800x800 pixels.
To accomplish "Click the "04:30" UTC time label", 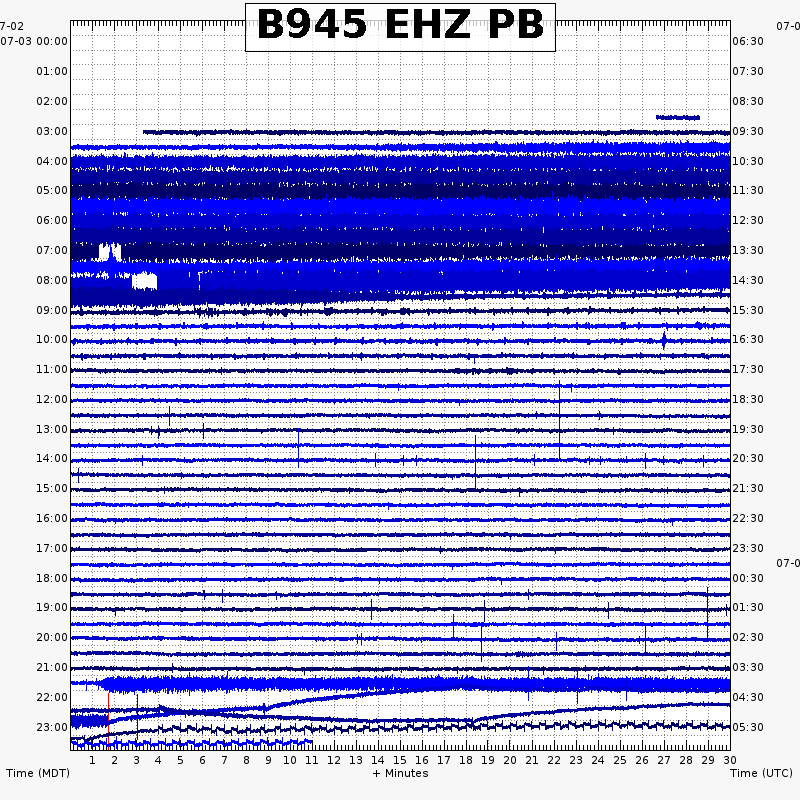I will [x=748, y=697].
